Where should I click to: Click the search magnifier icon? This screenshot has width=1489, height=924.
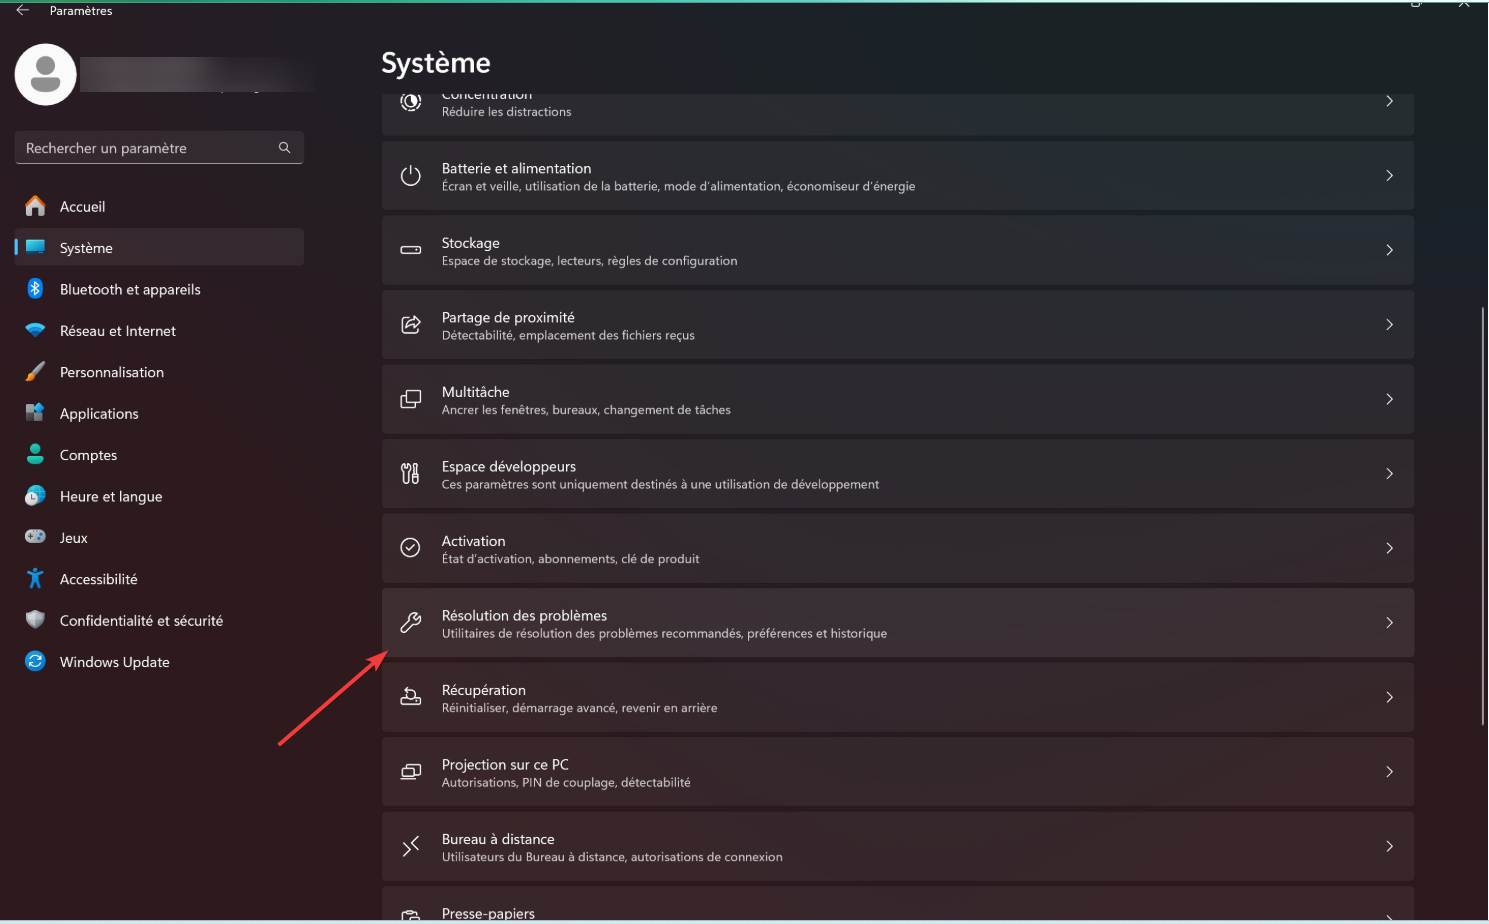pyautogui.click(x=285, y=148)
